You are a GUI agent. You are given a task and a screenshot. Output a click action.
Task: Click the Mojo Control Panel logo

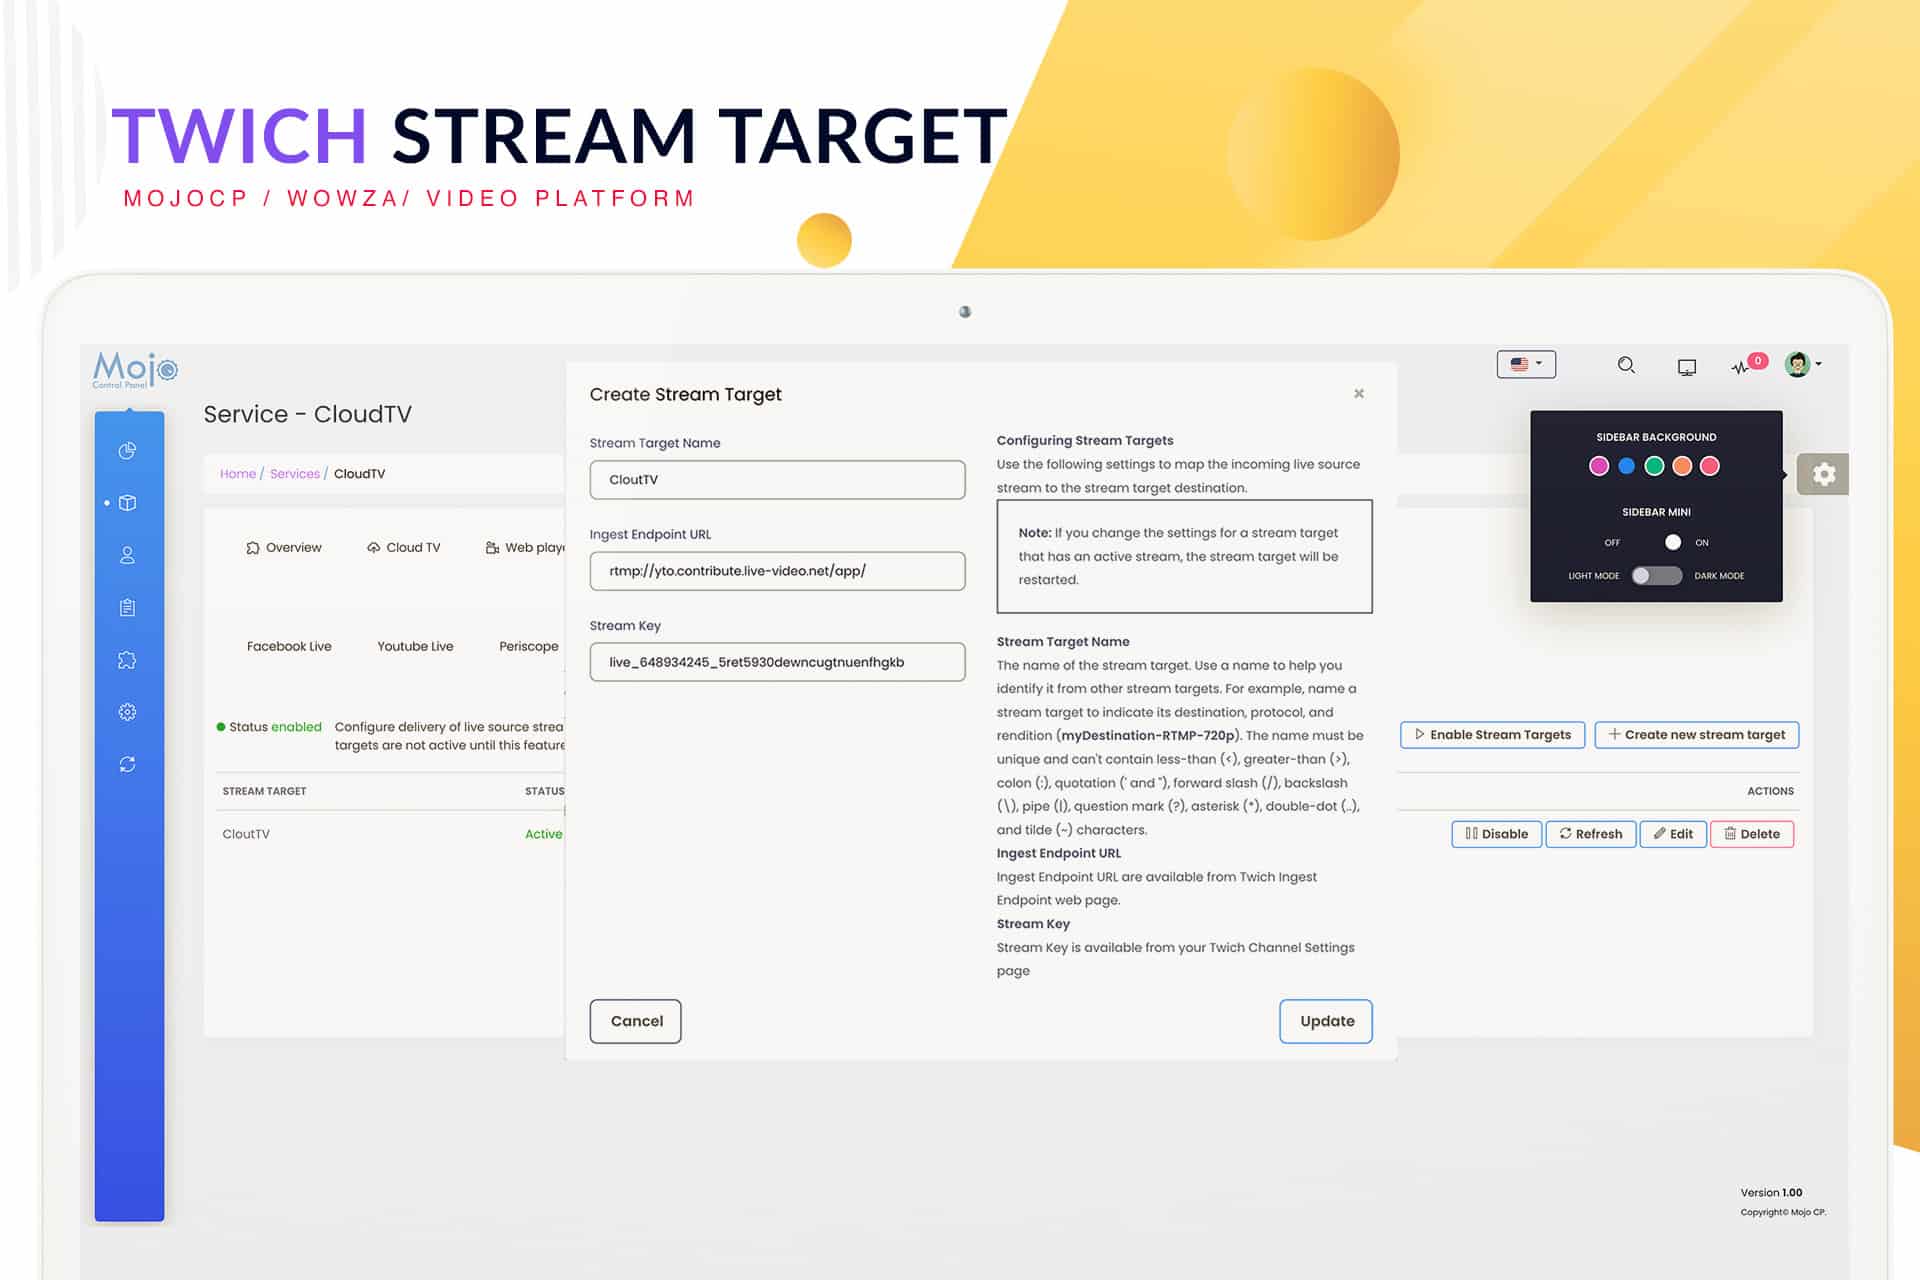pos(135,369)
